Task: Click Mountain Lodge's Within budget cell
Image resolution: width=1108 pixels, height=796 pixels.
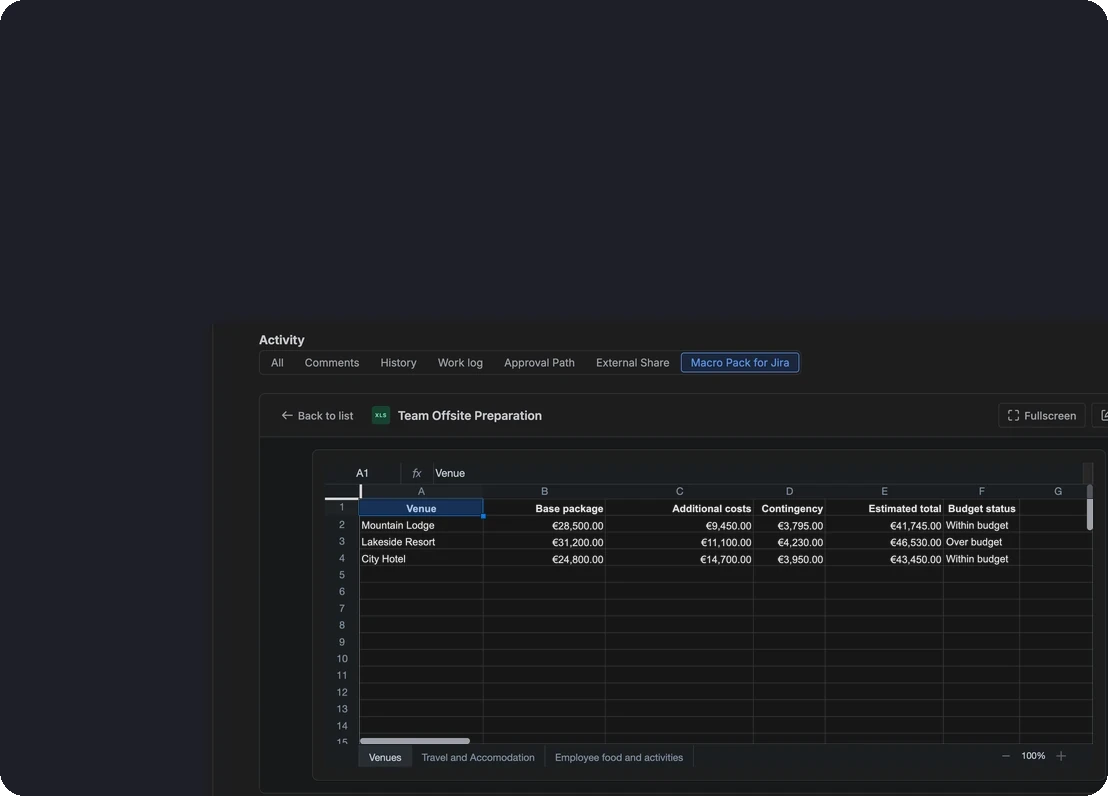Action: click(982, 525)
